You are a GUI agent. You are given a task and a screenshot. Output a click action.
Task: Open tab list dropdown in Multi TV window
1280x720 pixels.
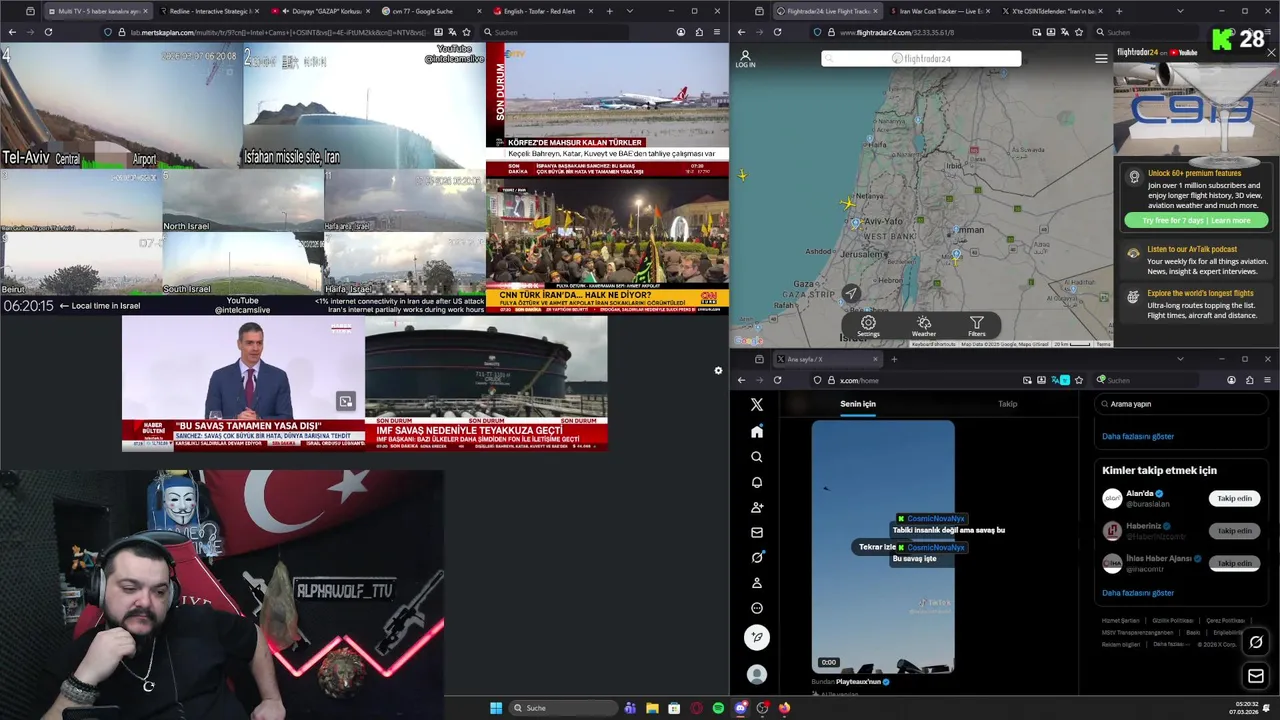629,11
